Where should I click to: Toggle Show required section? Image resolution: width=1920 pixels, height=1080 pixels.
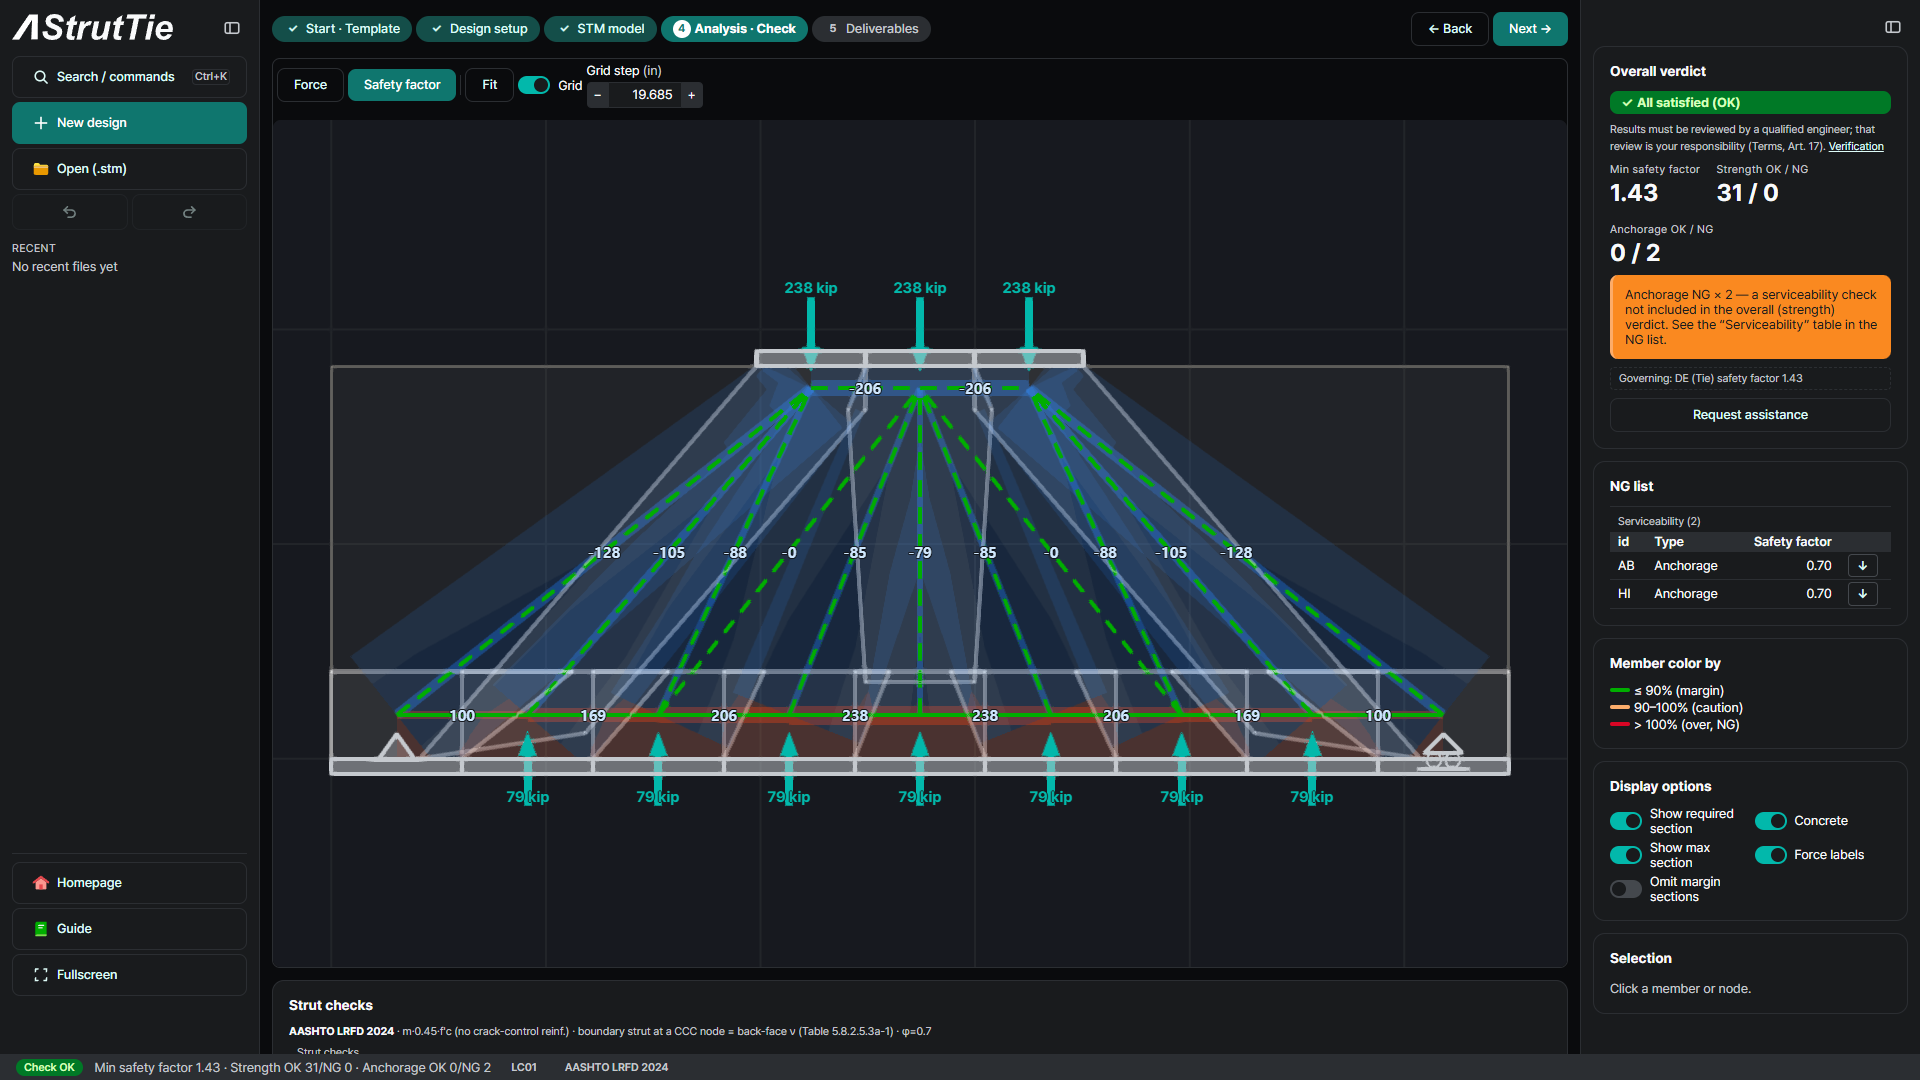pyautogui.click(x=1625, y=821)
